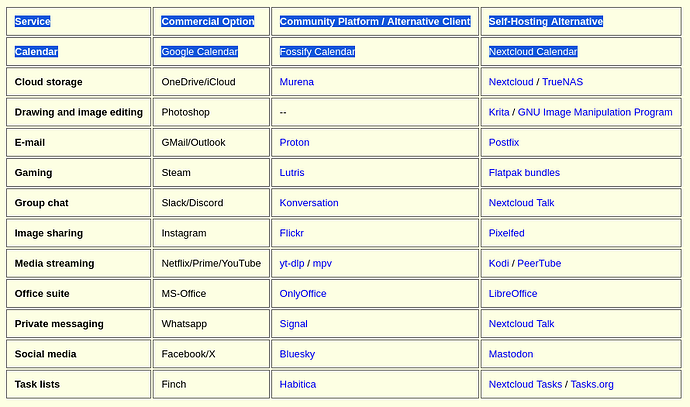The width and height of the screenshot is (690, 407).
Task: Open the TrueNAS link
Action: click(x=562, y=82)
